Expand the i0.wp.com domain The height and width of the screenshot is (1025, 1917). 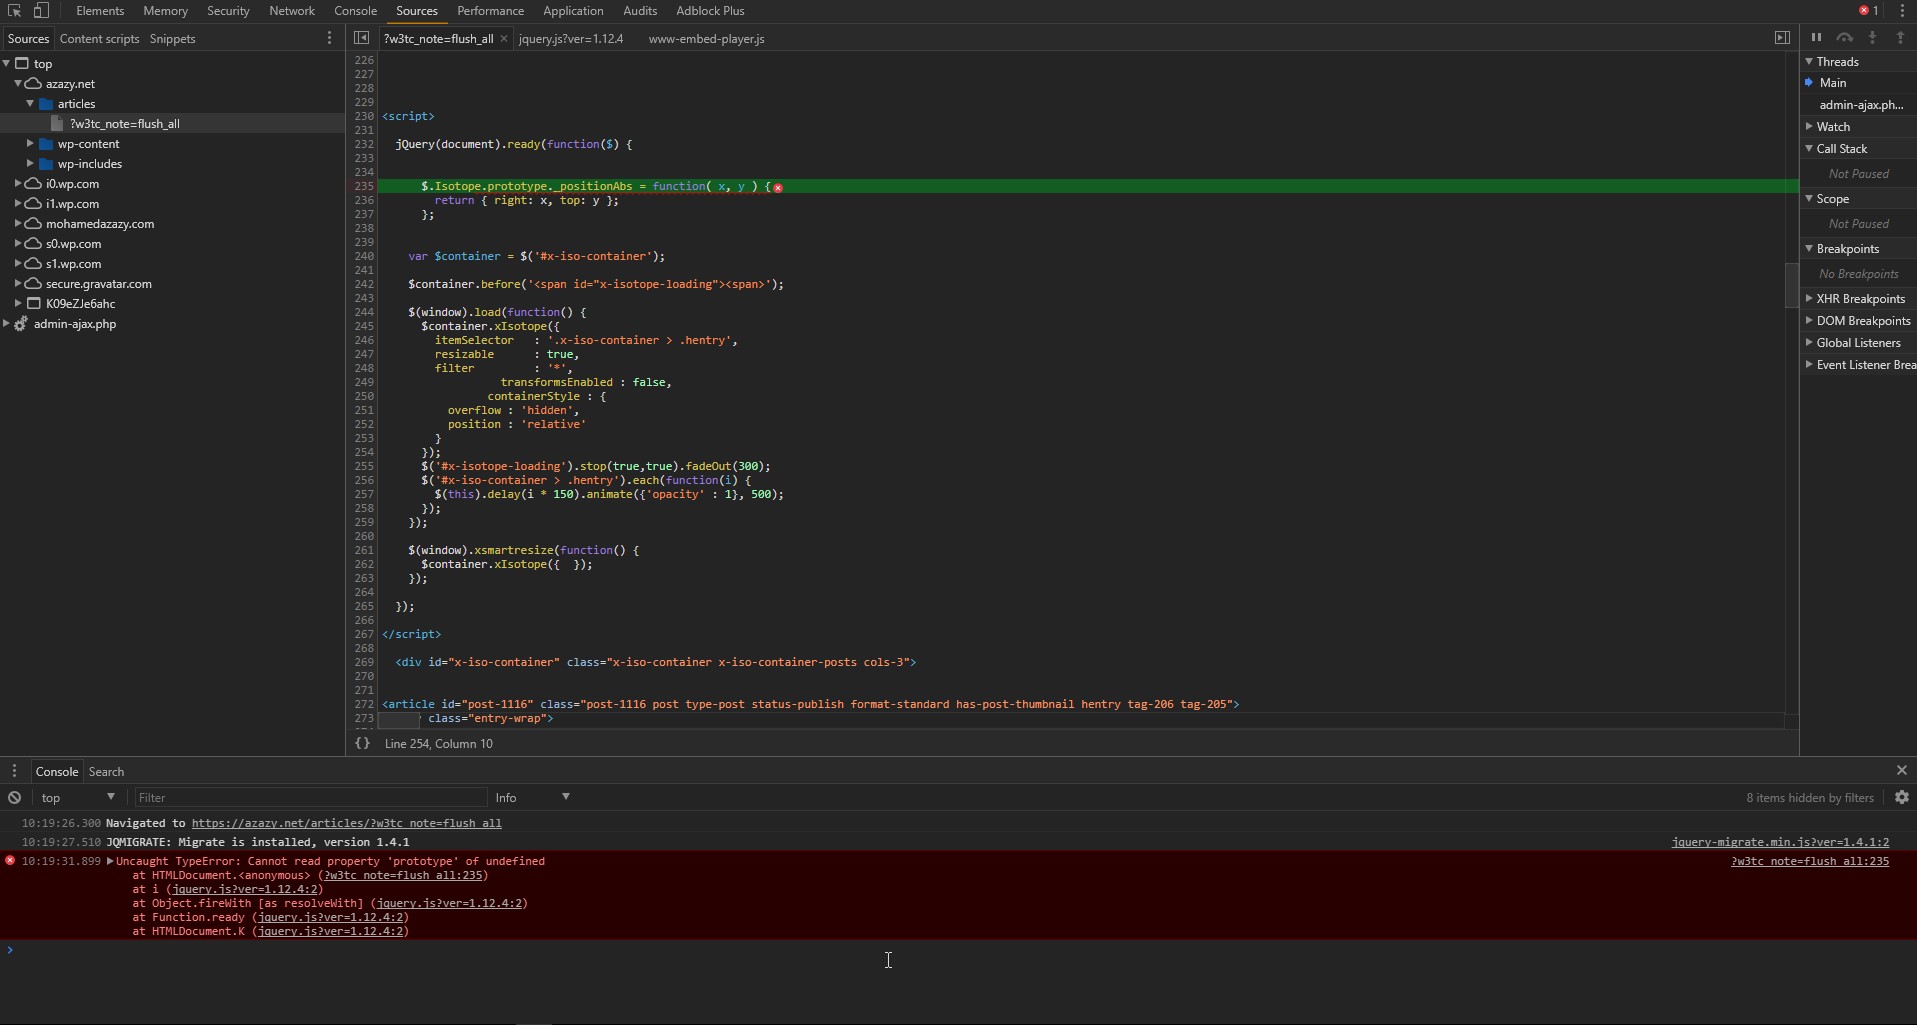pyautogui.click(x=18, y=183)
